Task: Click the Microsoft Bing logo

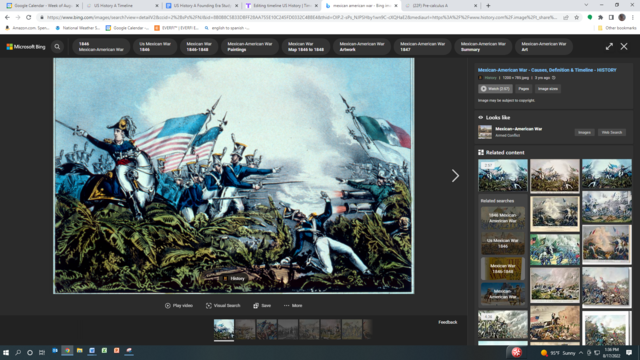Action: (26, 47)
